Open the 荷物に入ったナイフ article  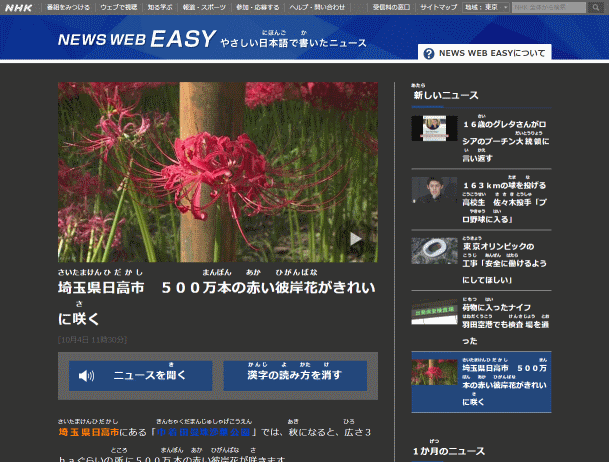(505, 324)
